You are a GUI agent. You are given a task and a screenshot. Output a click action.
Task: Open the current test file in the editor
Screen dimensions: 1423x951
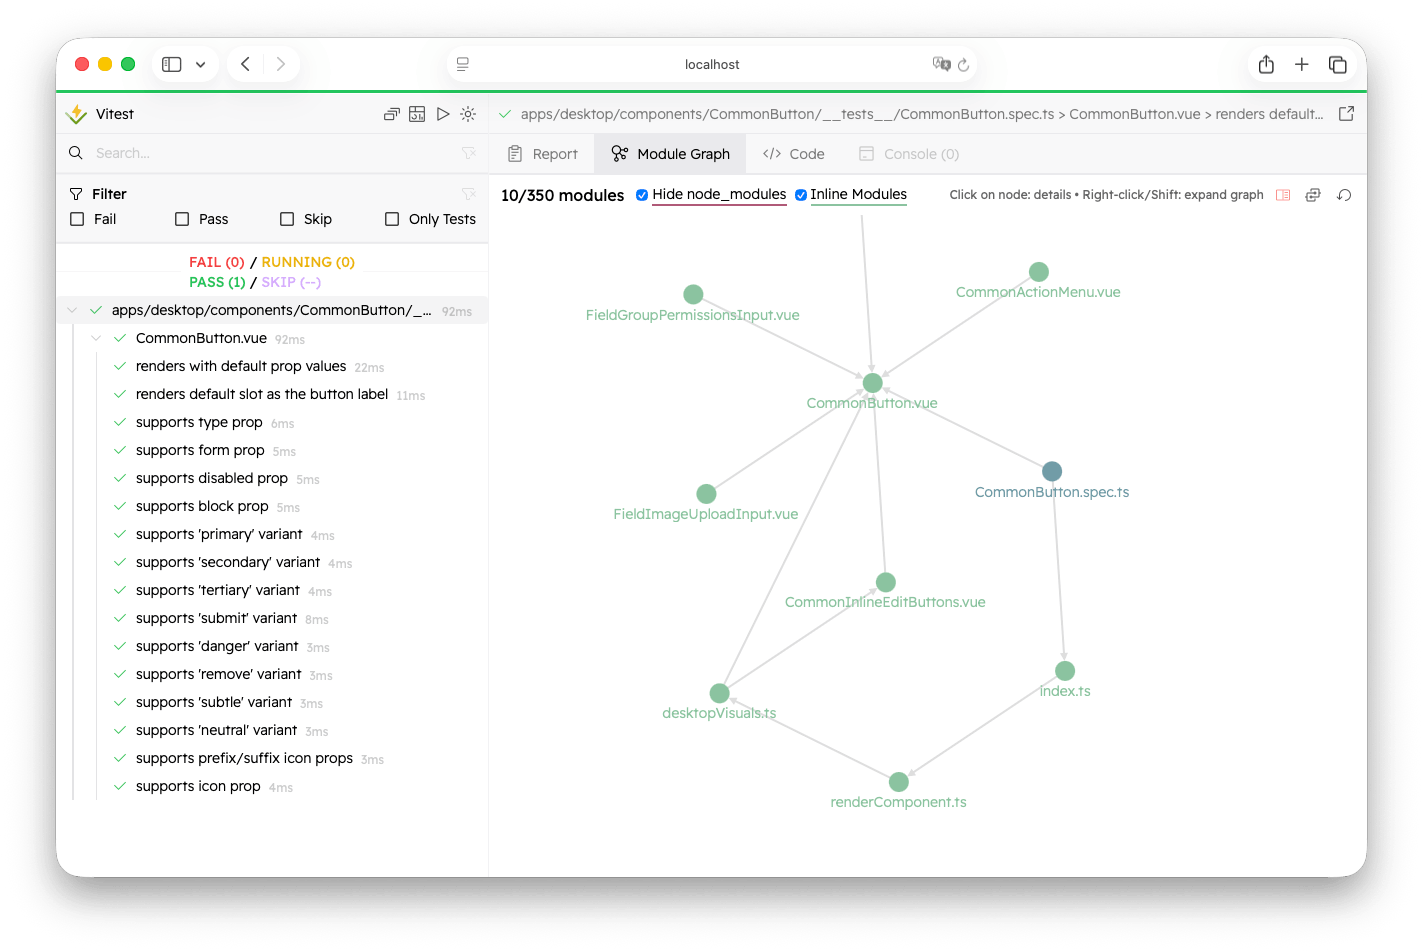1347,113
